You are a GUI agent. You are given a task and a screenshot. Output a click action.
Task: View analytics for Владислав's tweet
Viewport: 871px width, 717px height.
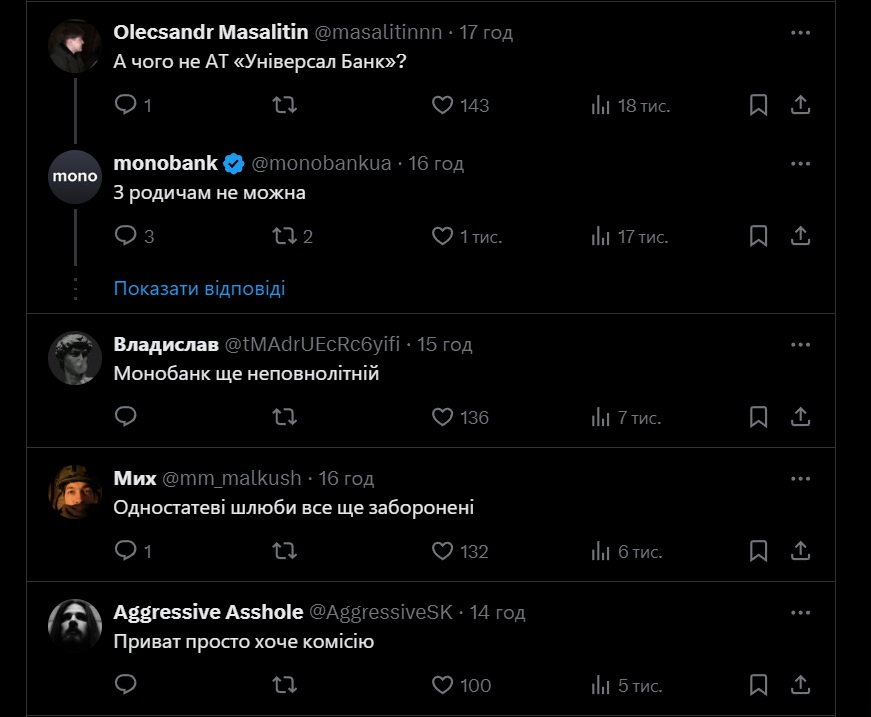601,417
